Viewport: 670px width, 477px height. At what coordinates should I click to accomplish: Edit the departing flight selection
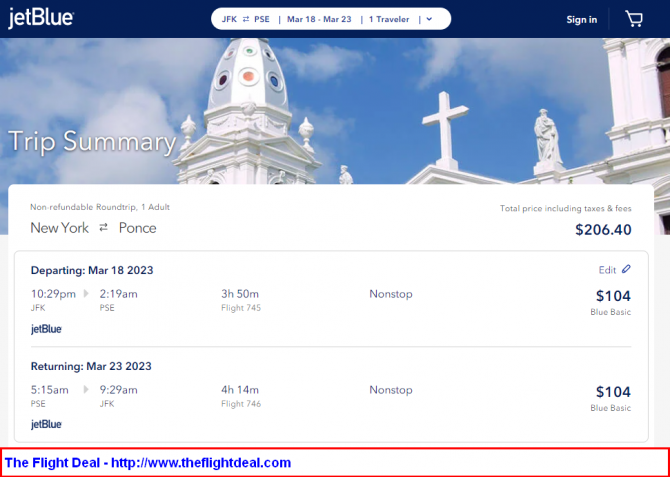pyautogui.click(x=614, y=270)
